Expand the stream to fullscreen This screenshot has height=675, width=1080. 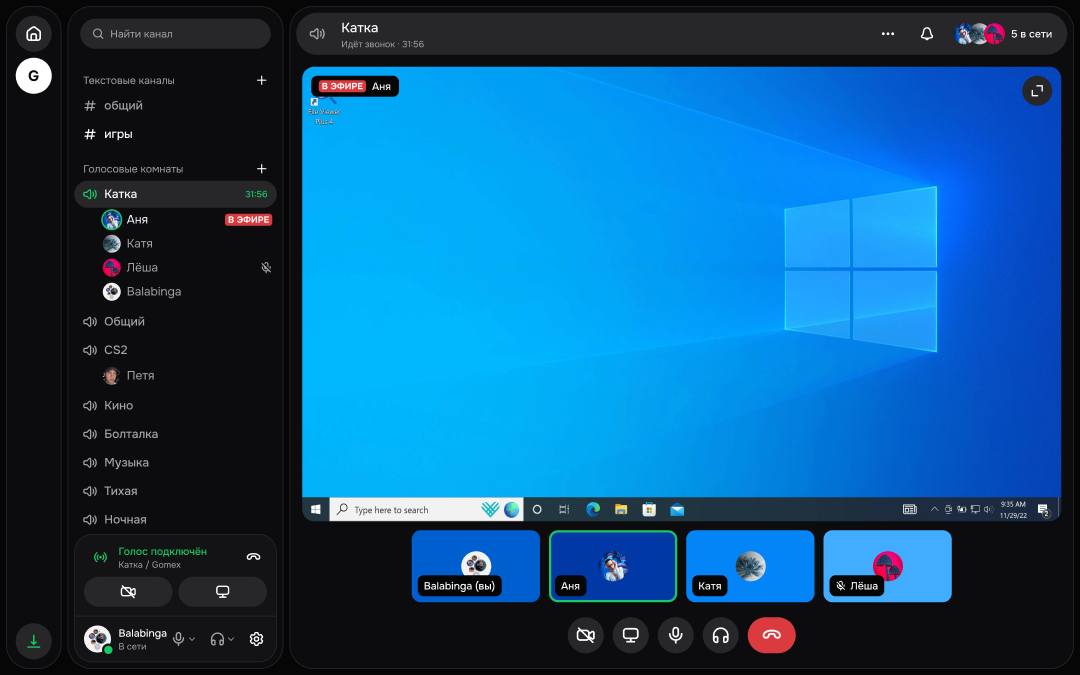(x=1037, y=91)
